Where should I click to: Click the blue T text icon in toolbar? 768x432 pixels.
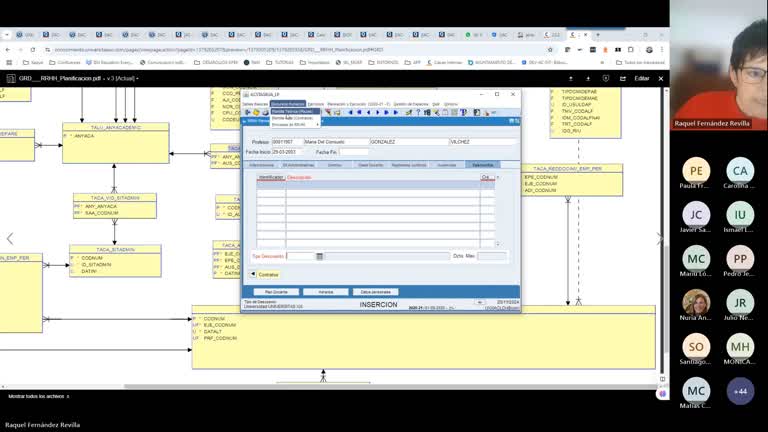(x=463, y=113)
